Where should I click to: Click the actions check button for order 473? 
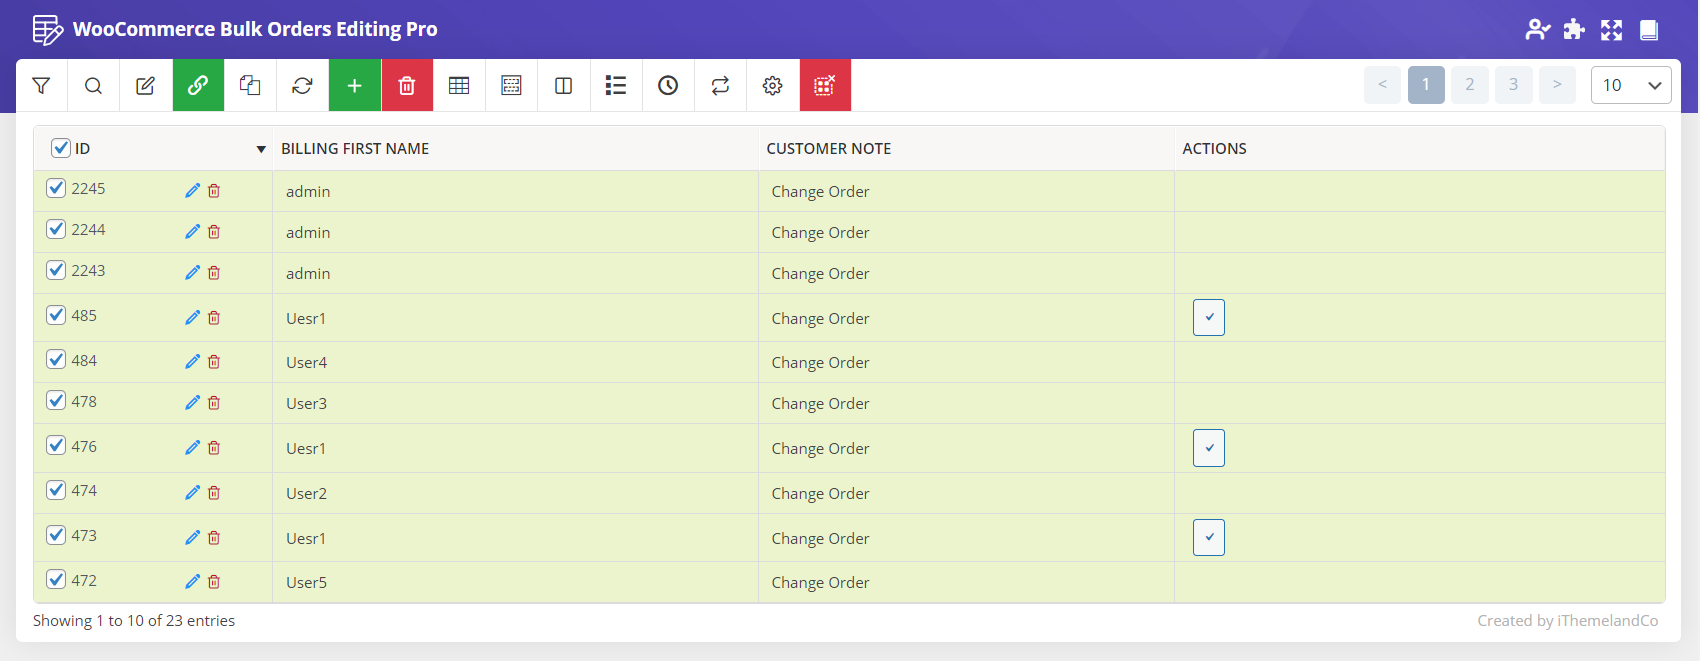pos(1209,537)
